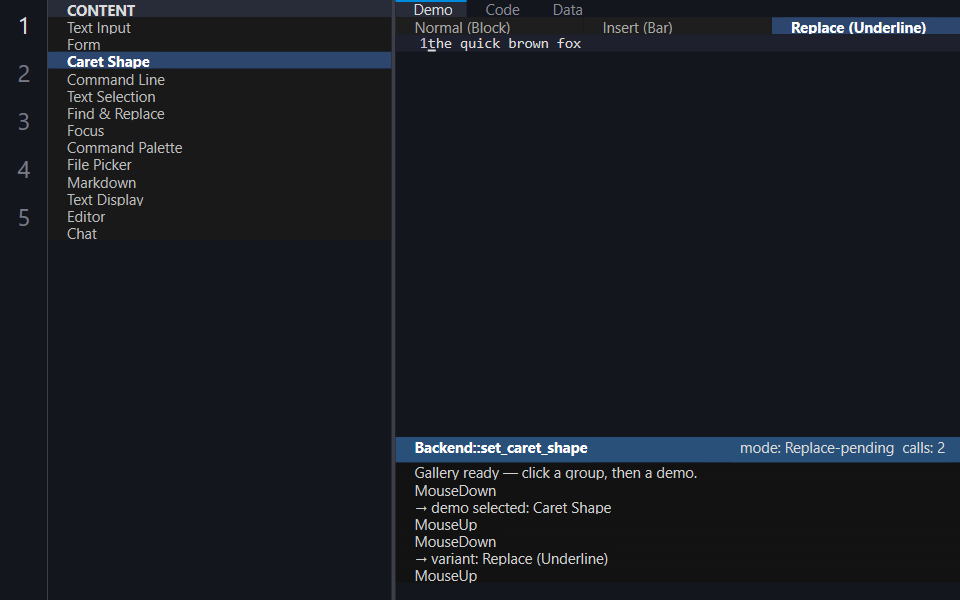Choose the Replace (Underline) caret variant
The height and width of the screenshot is (600, 960).
pyautogui.click(x=865, y=28)
